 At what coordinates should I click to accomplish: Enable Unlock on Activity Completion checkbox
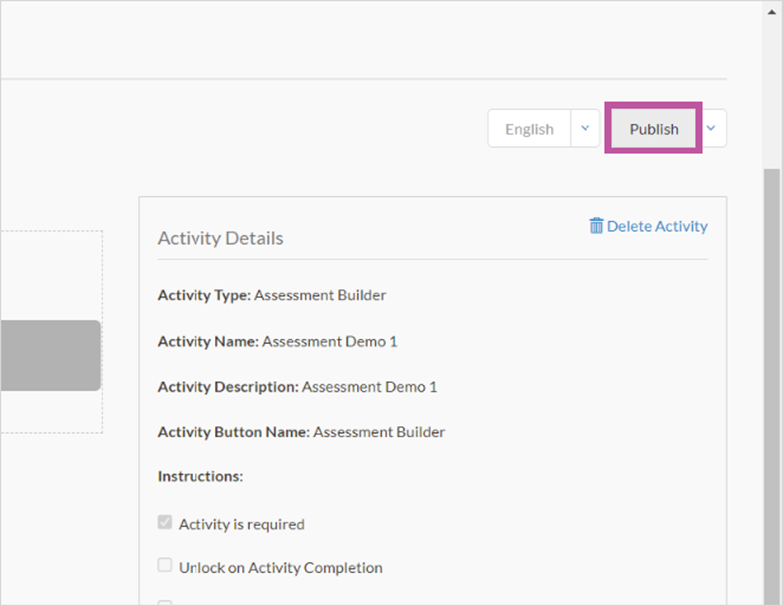pyautogui.click(x=165, y=565)
